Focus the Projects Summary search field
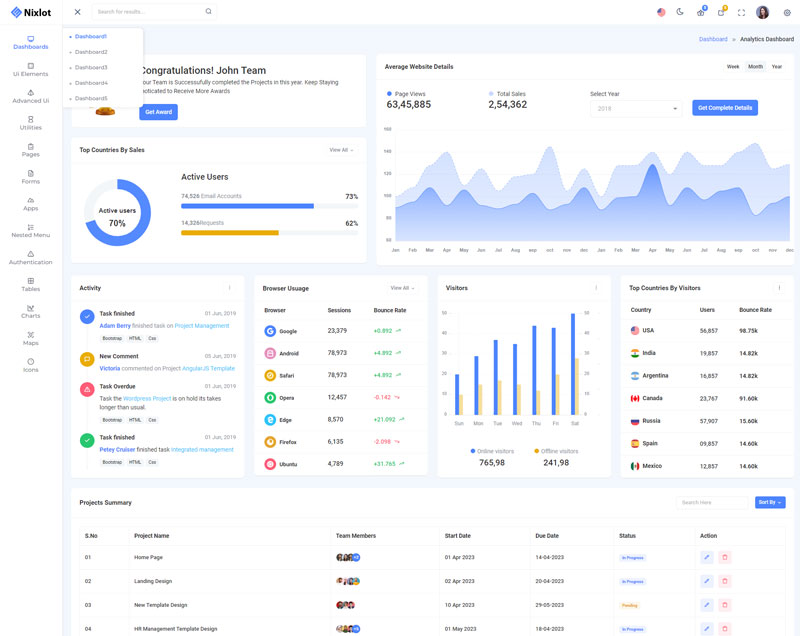The image size is (800, 636). coord(711,502)
